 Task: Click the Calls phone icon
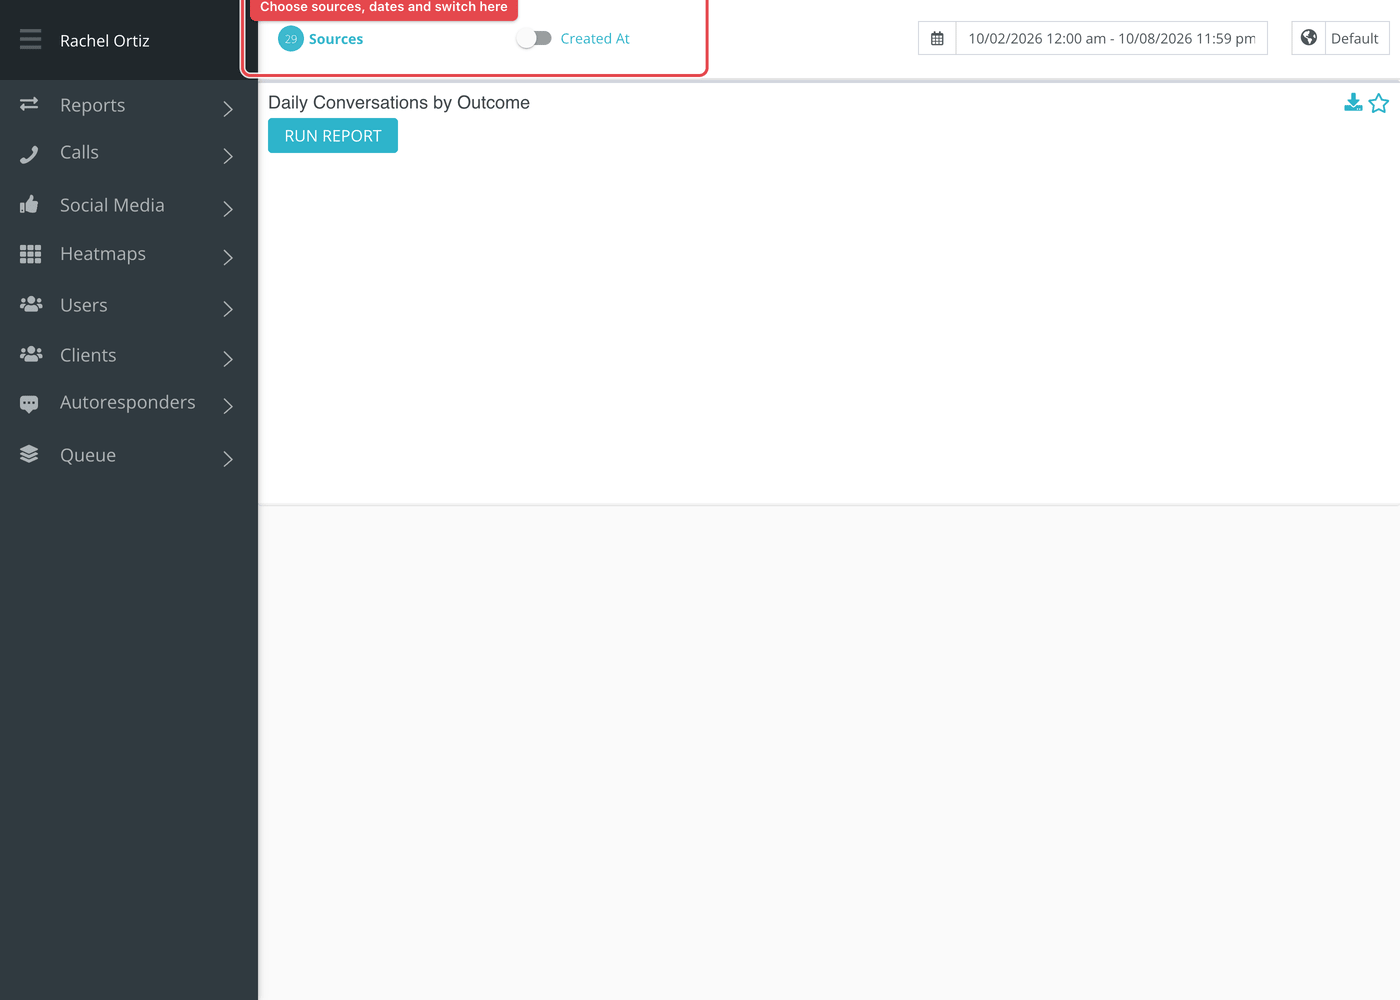29,153
